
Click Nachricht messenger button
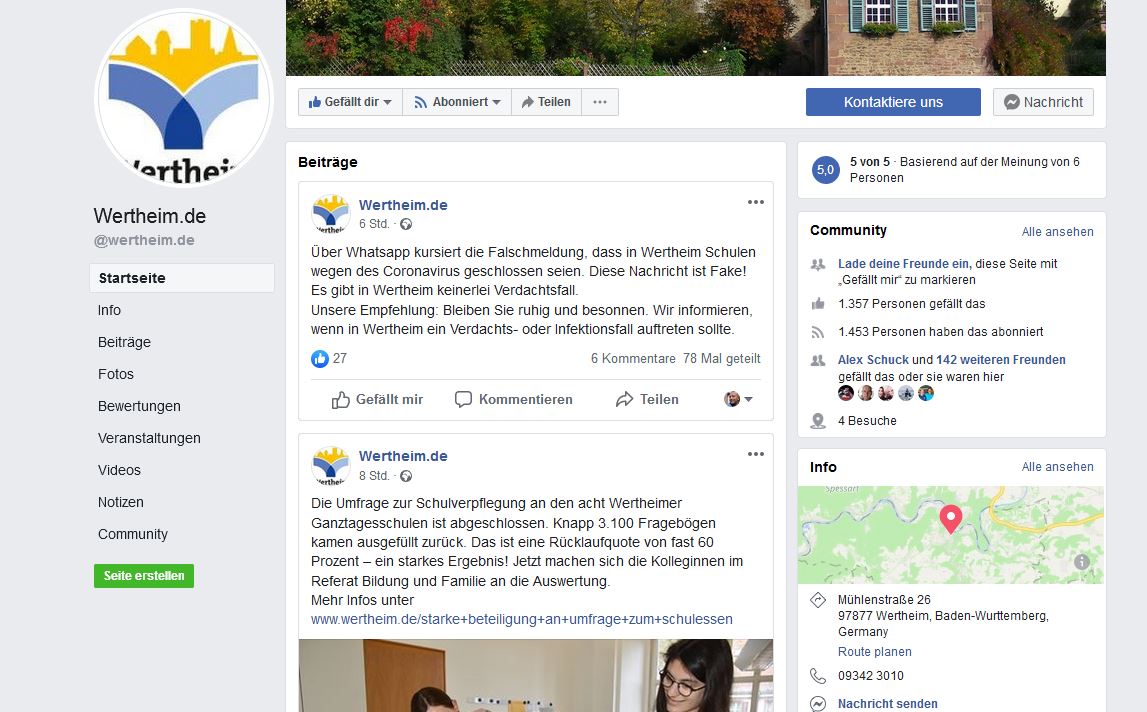pyautogui.click(x=1043, y=102)
